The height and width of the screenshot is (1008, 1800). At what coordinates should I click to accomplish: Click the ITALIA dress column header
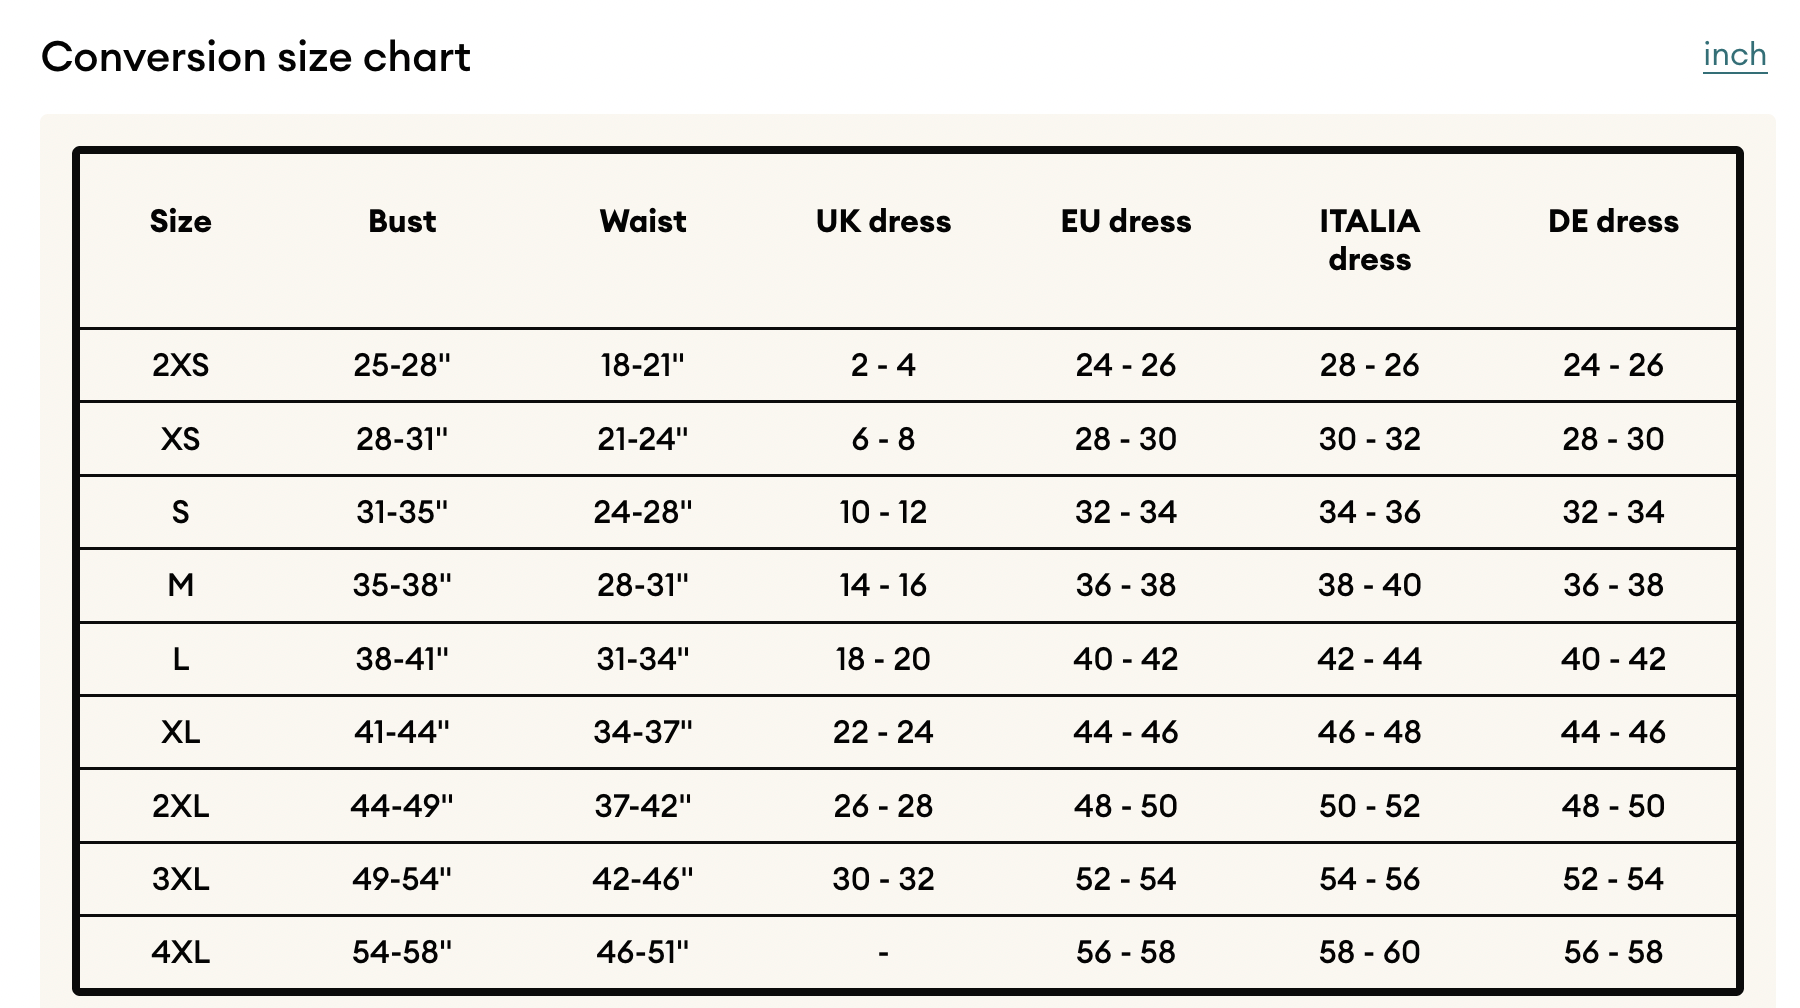pos(1369,240)
